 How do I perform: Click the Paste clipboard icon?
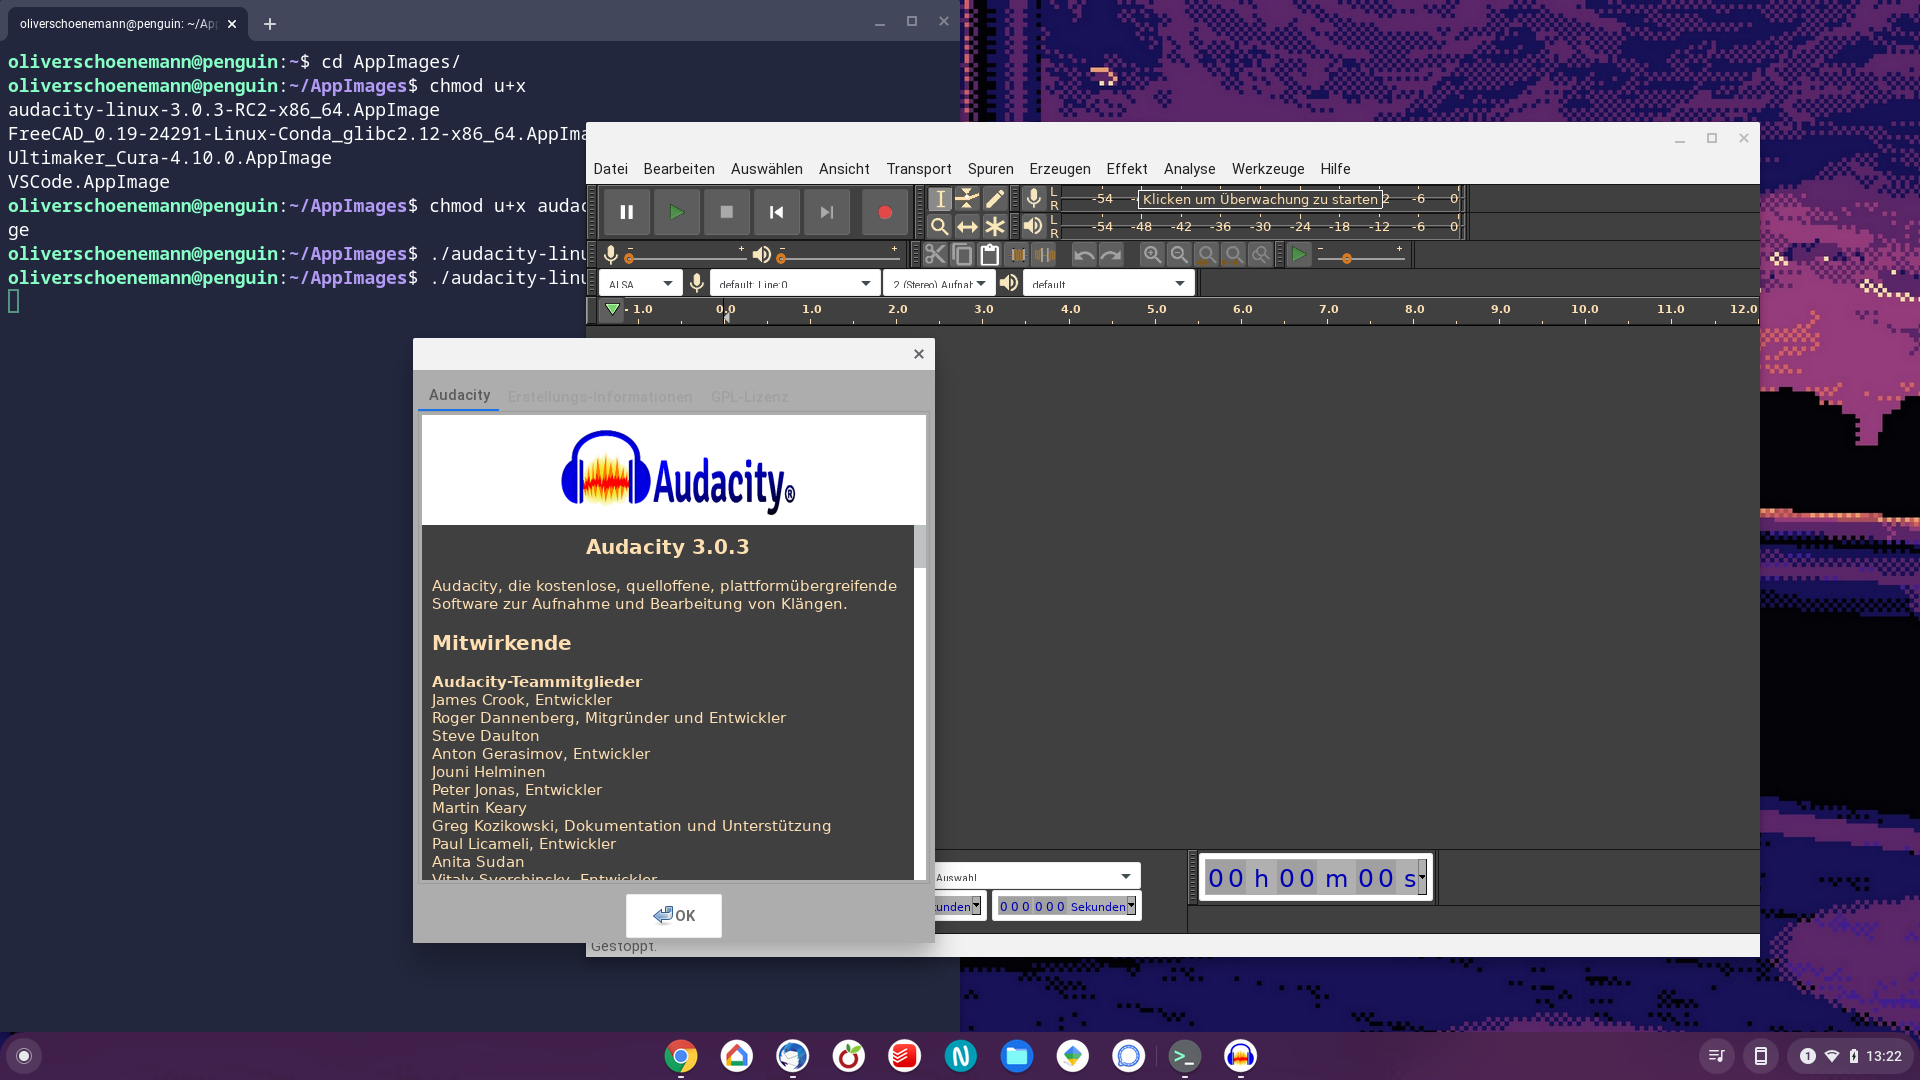(x=989, y=255)
